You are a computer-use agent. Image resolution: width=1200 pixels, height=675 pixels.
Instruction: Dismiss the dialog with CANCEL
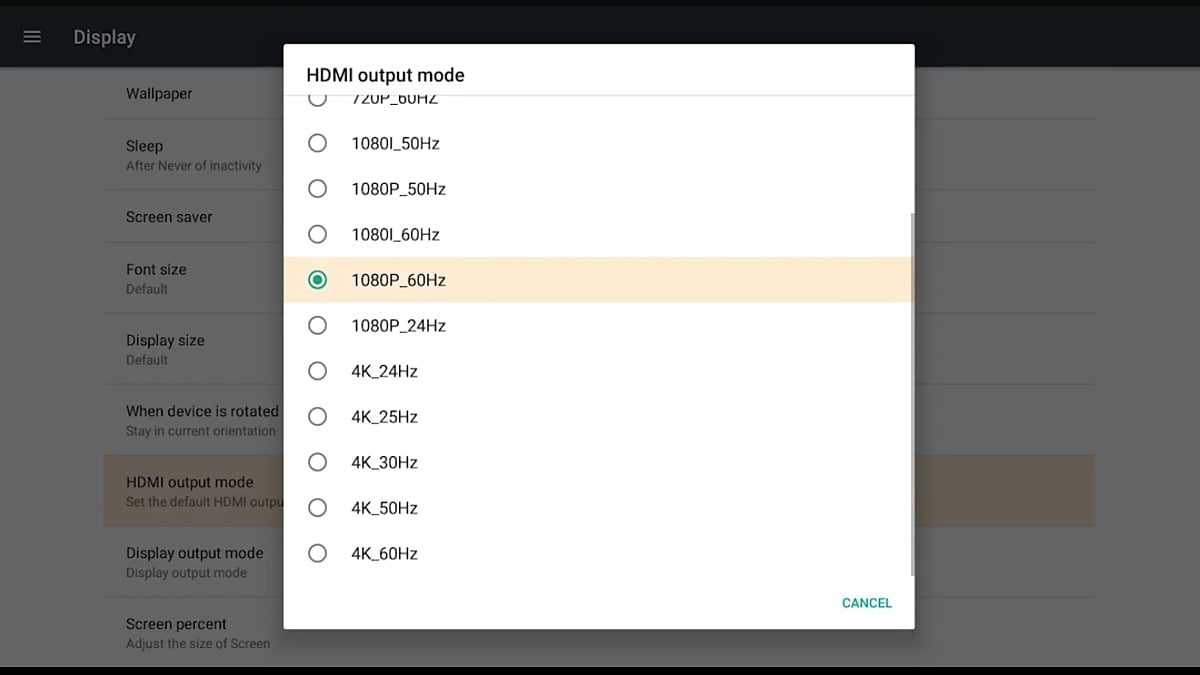pyautogui.click(x=866, y=602)
